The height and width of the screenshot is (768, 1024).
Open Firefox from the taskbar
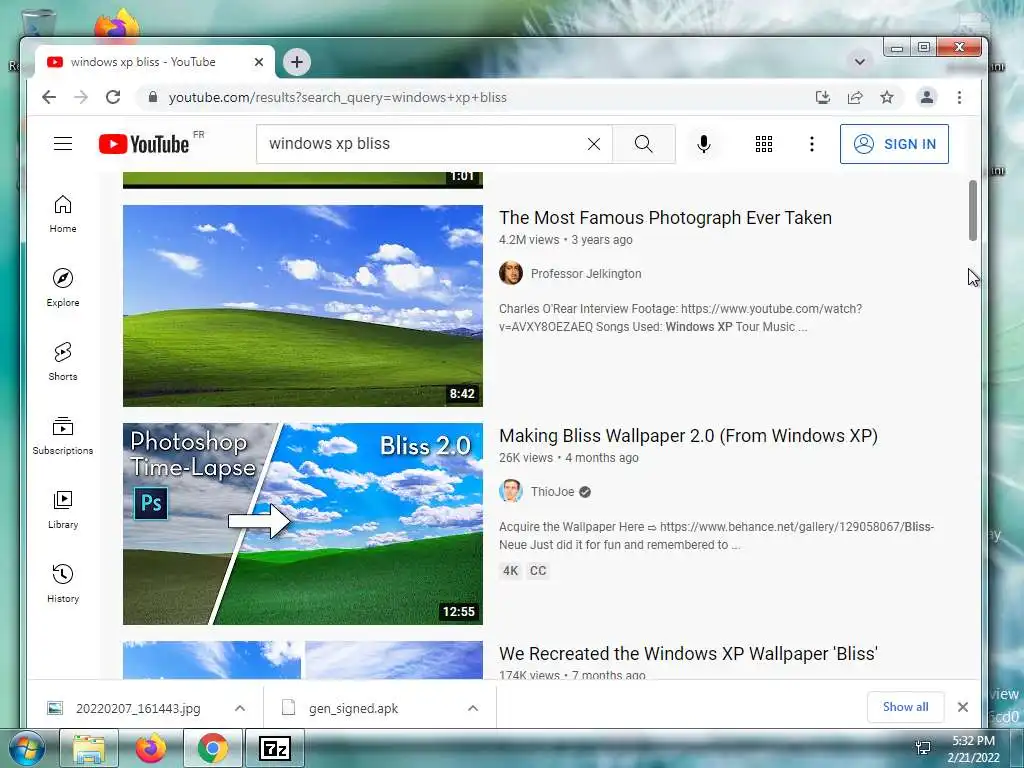(151, 748)
